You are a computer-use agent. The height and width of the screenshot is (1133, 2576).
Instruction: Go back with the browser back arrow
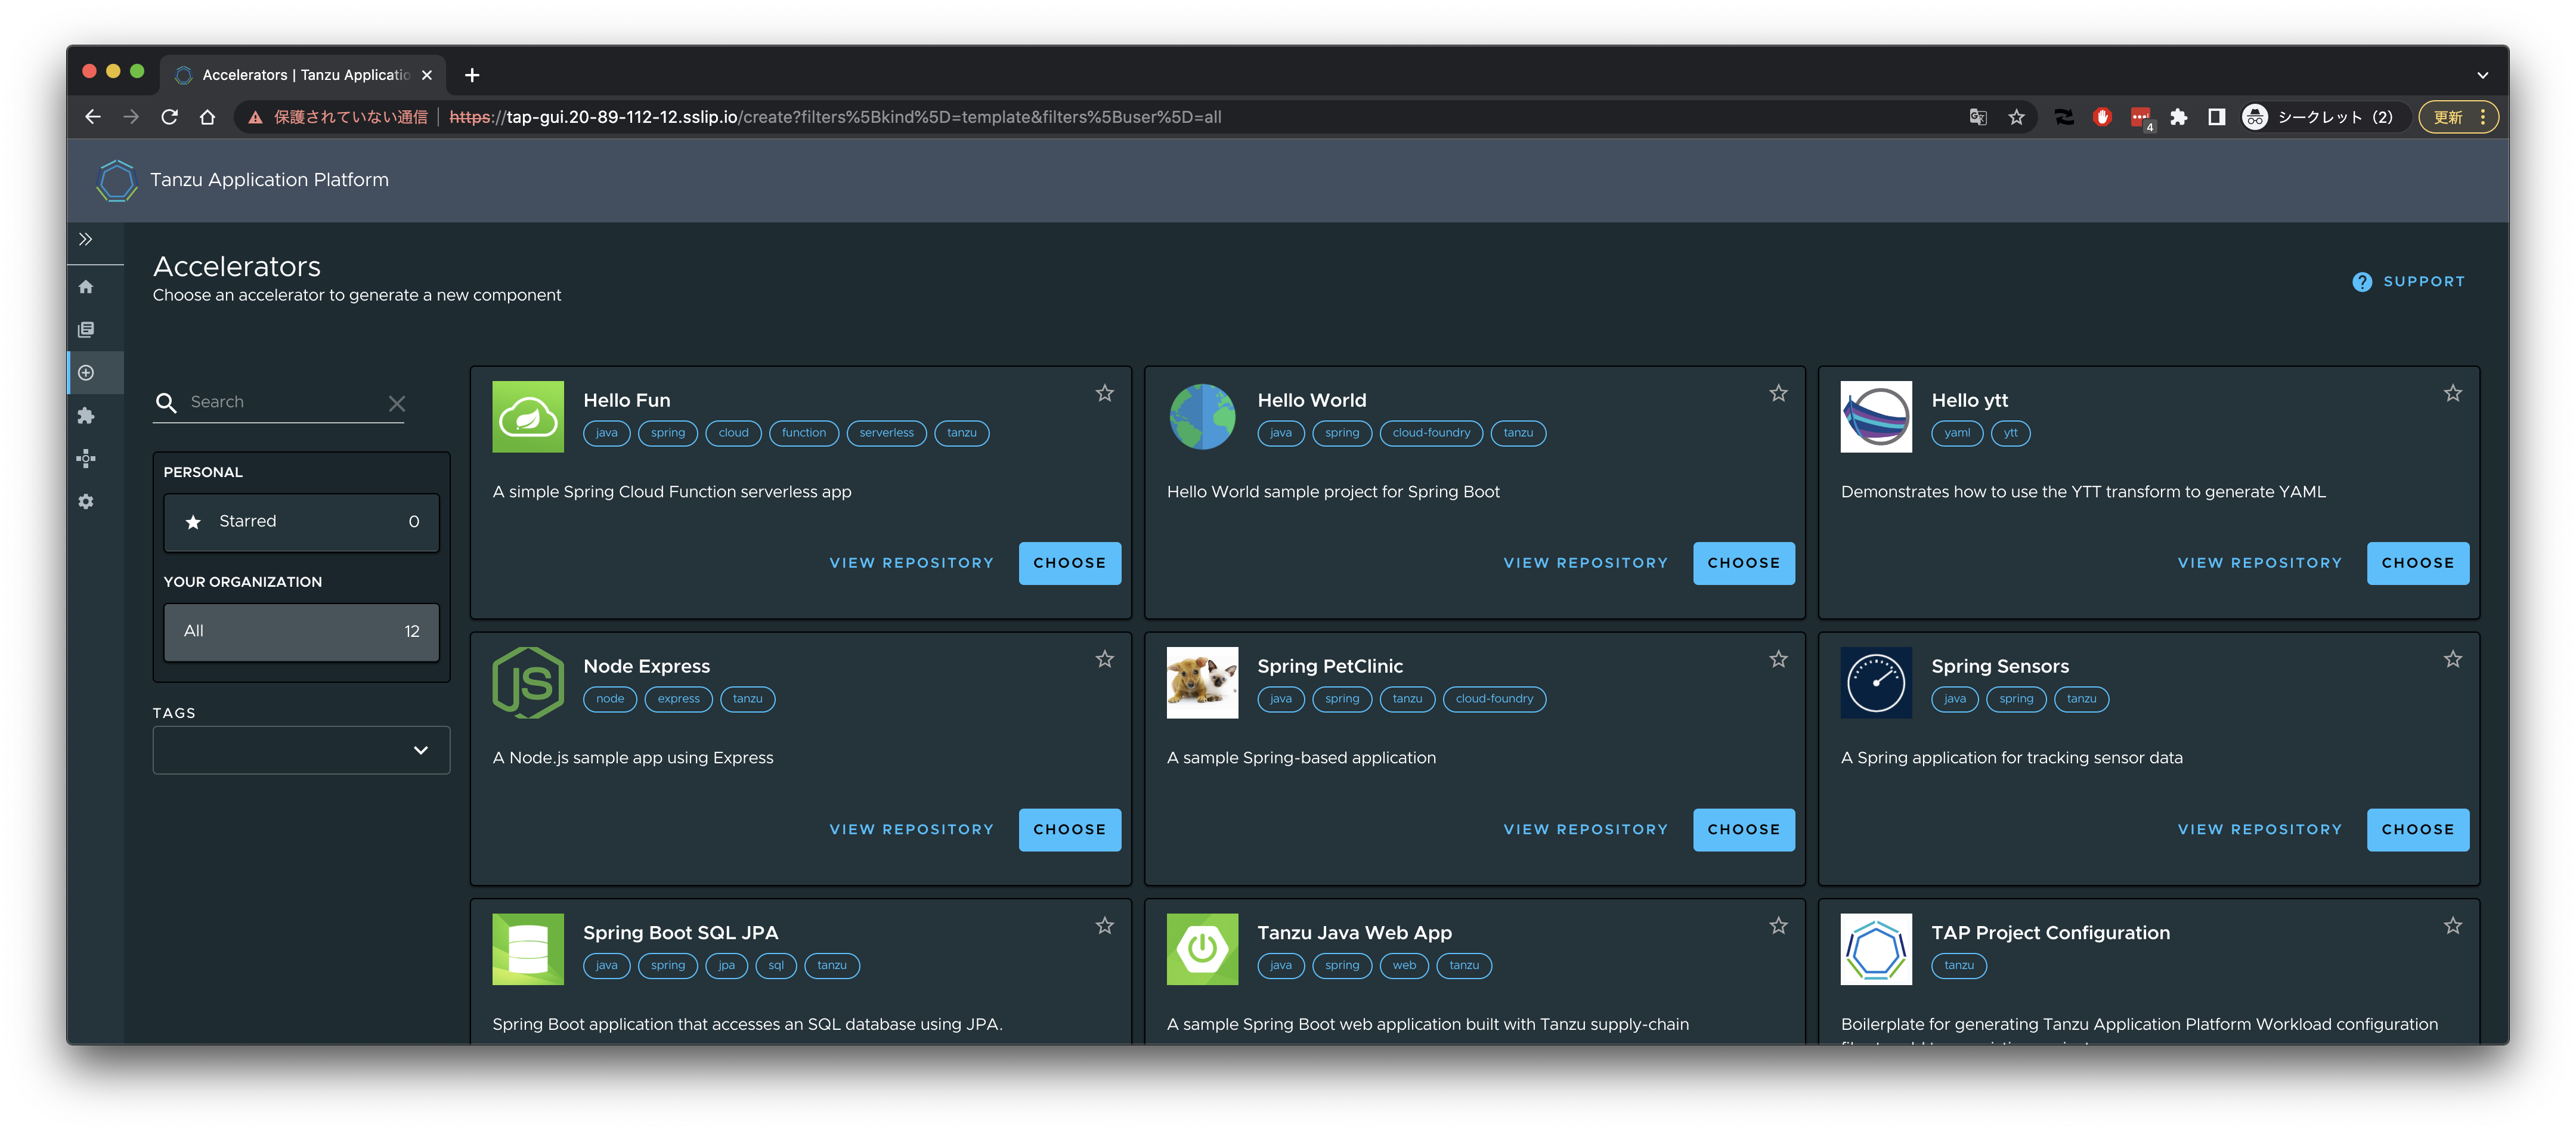click(x=93, y=117)
